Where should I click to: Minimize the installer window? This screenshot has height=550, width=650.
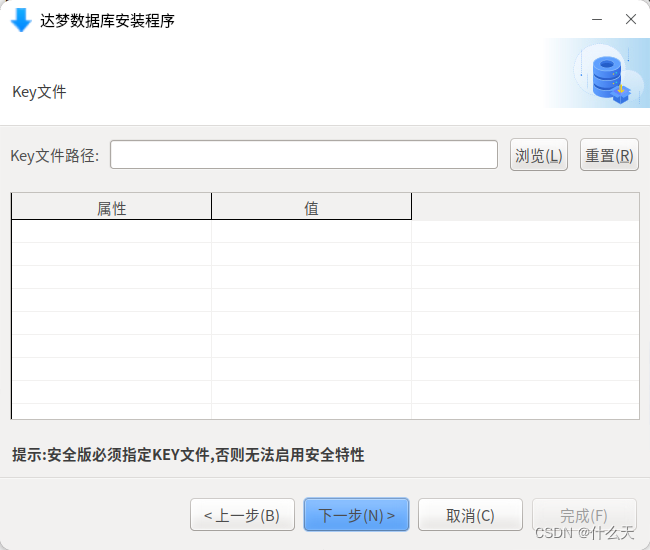click(597, 19)
